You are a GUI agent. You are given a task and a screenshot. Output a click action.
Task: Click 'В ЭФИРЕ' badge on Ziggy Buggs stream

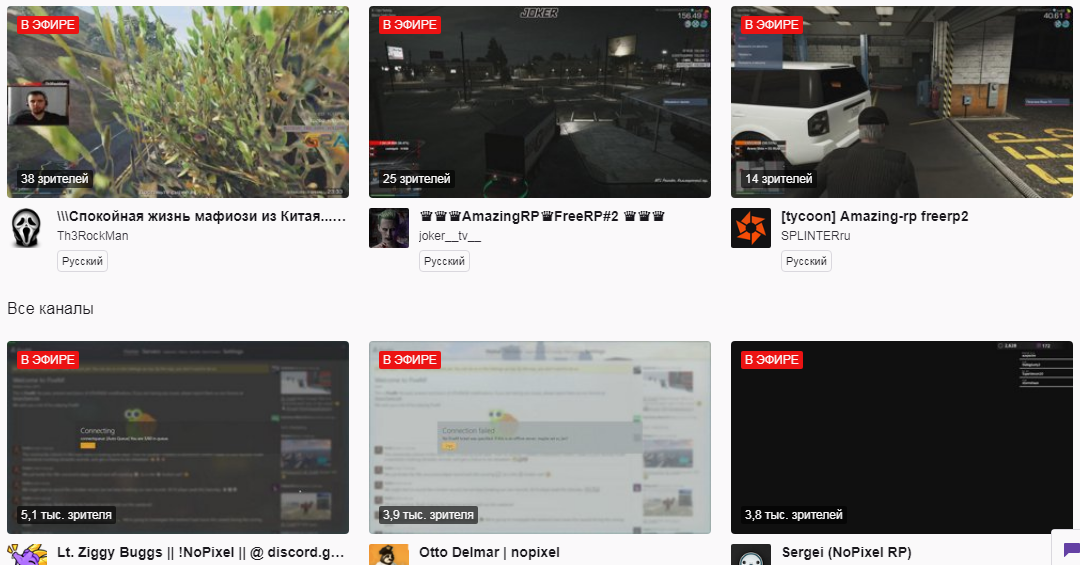[x=48, y=360]
